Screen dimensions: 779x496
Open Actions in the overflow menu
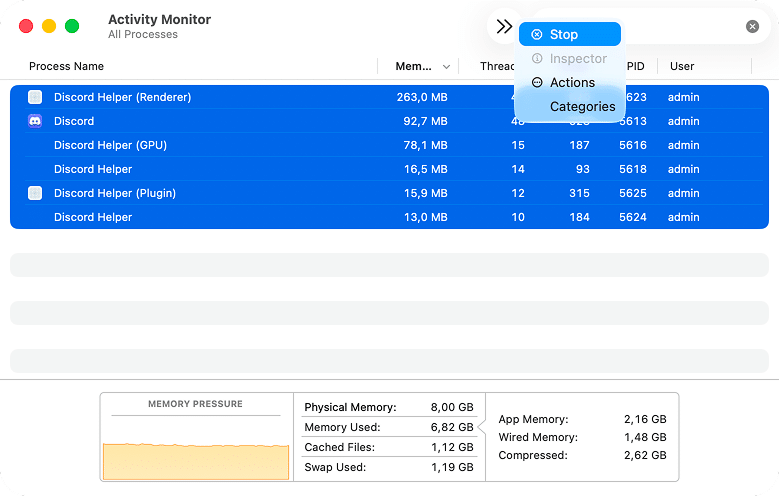(x=570, y=83)
